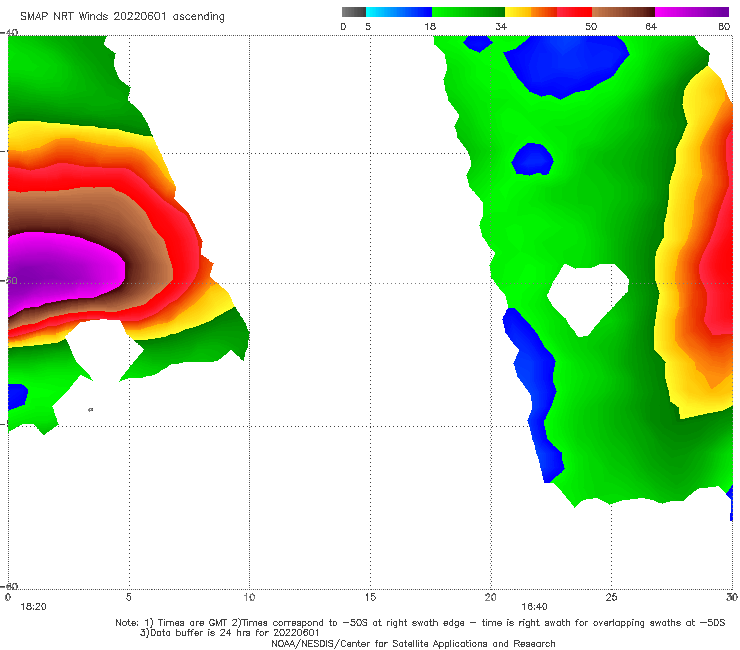Click the '16:40' swath time label
Viewport: 740px width, 650px height.
pyautogui.click(x=534, y=607)
